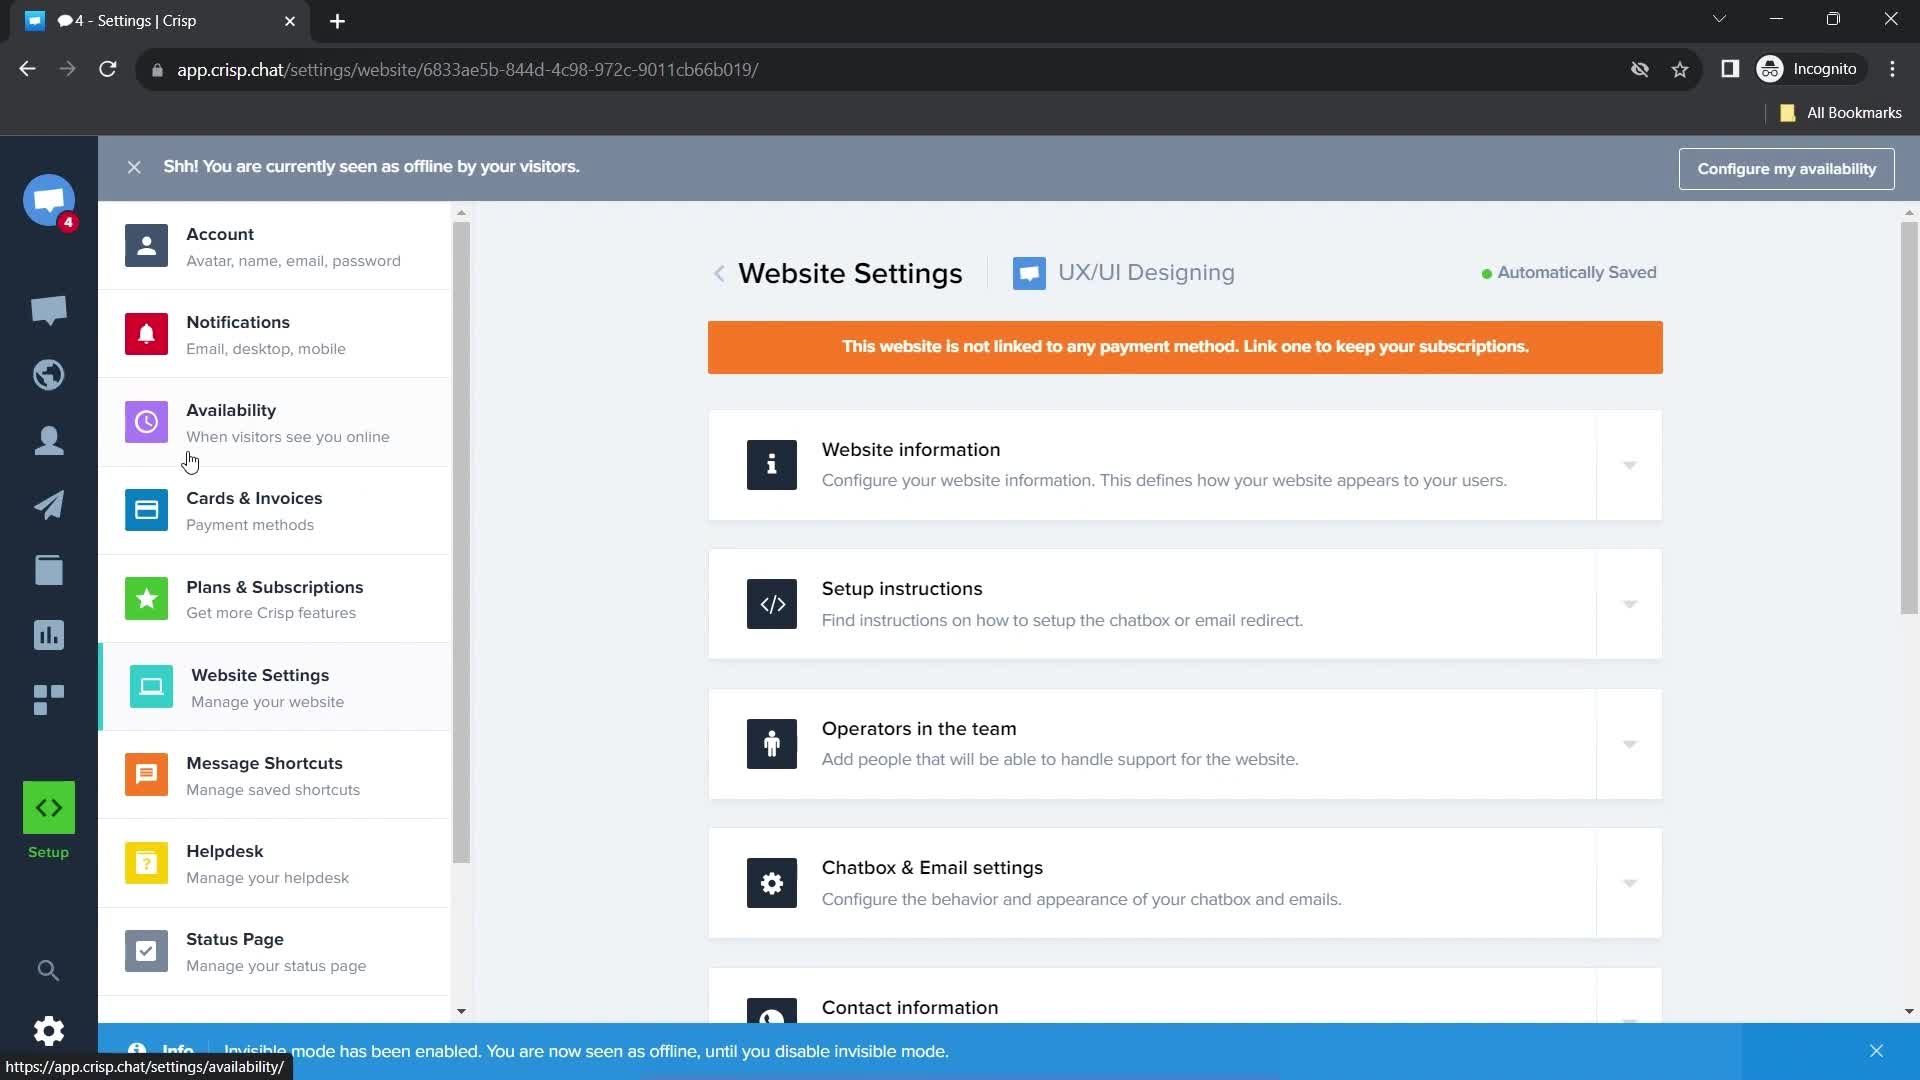Select the Message Shortcuts icon

tap(146, 775)
